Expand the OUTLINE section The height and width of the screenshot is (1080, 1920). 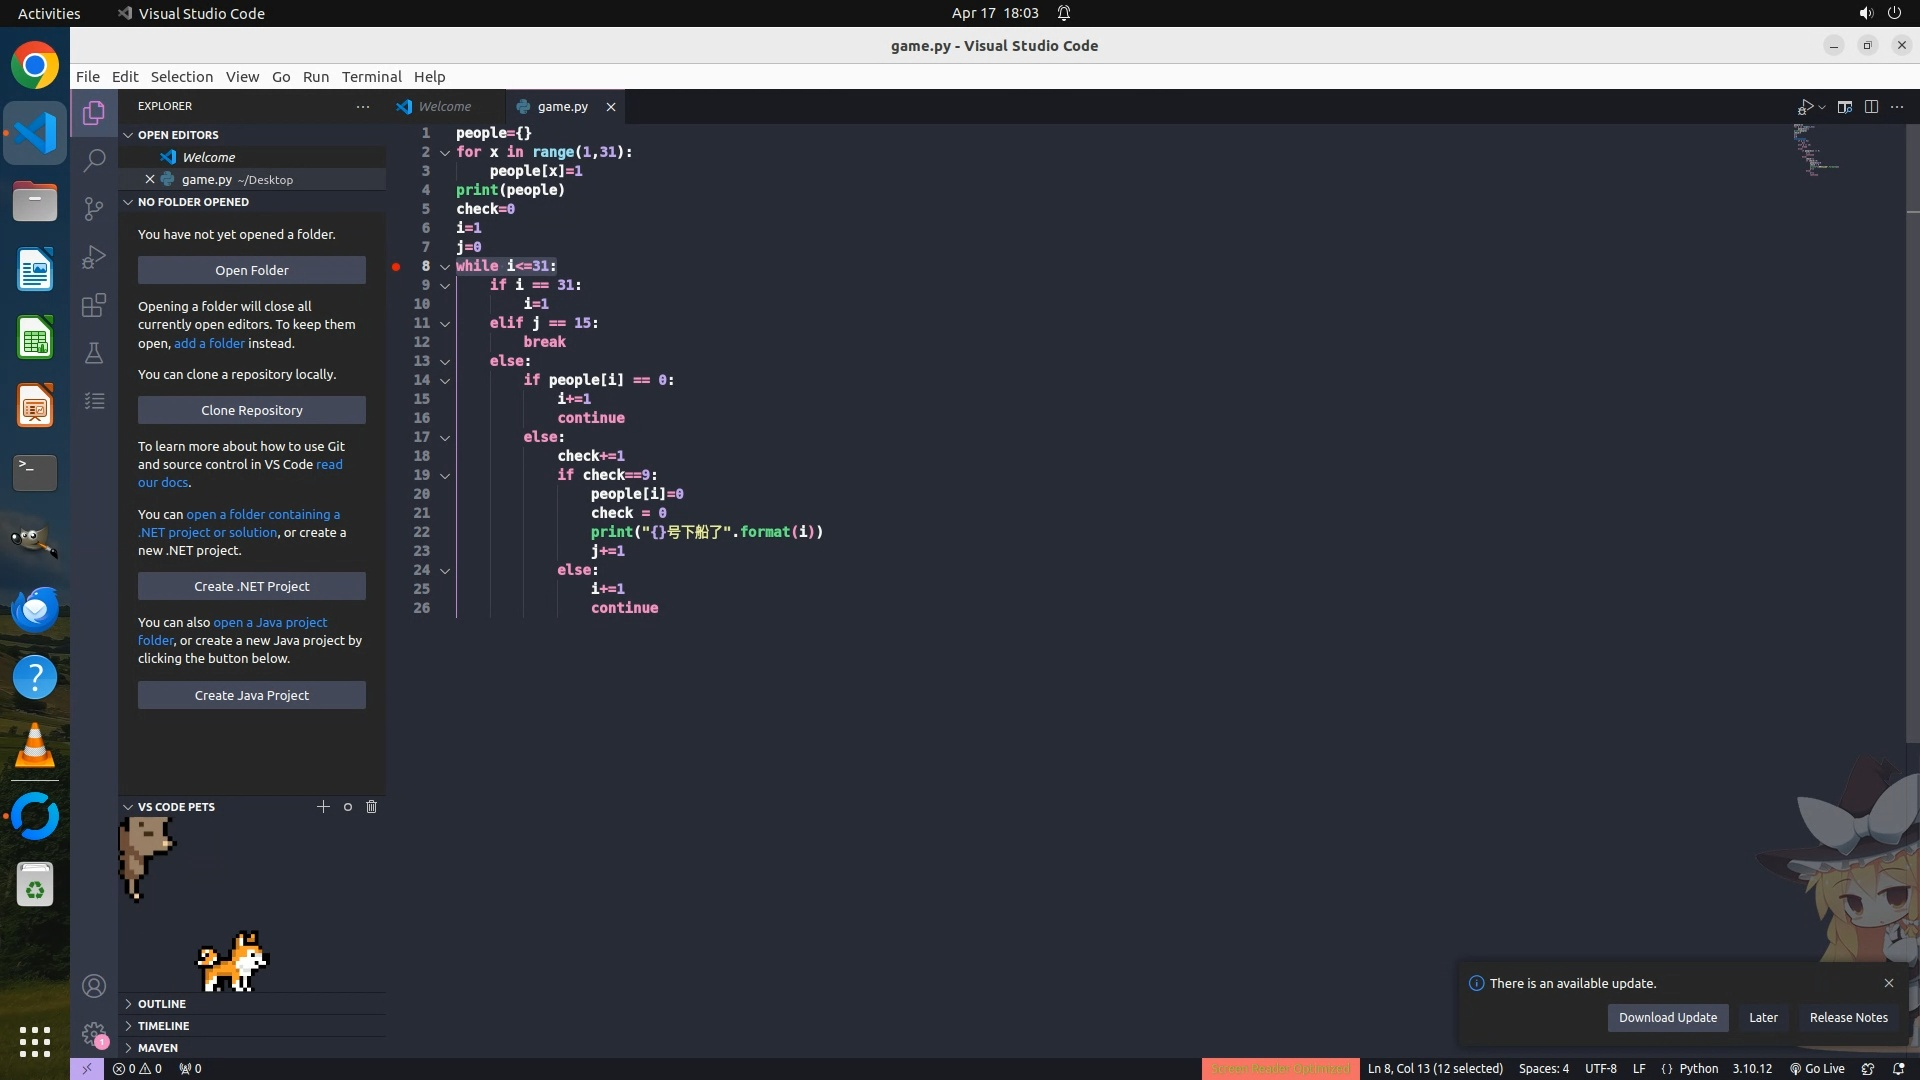click(x=162, y=1004)
